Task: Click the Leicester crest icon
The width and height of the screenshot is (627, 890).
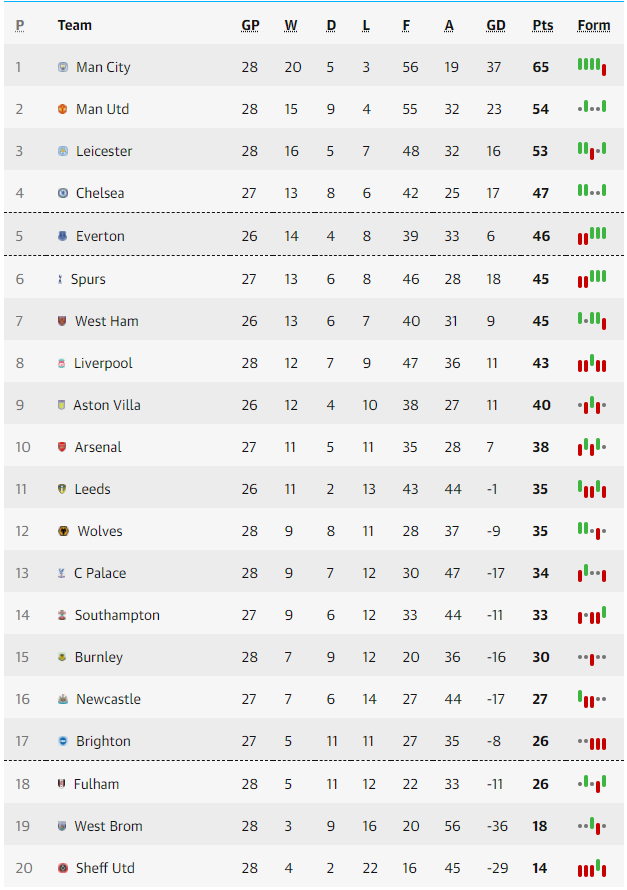Action: tap(63, 151)
